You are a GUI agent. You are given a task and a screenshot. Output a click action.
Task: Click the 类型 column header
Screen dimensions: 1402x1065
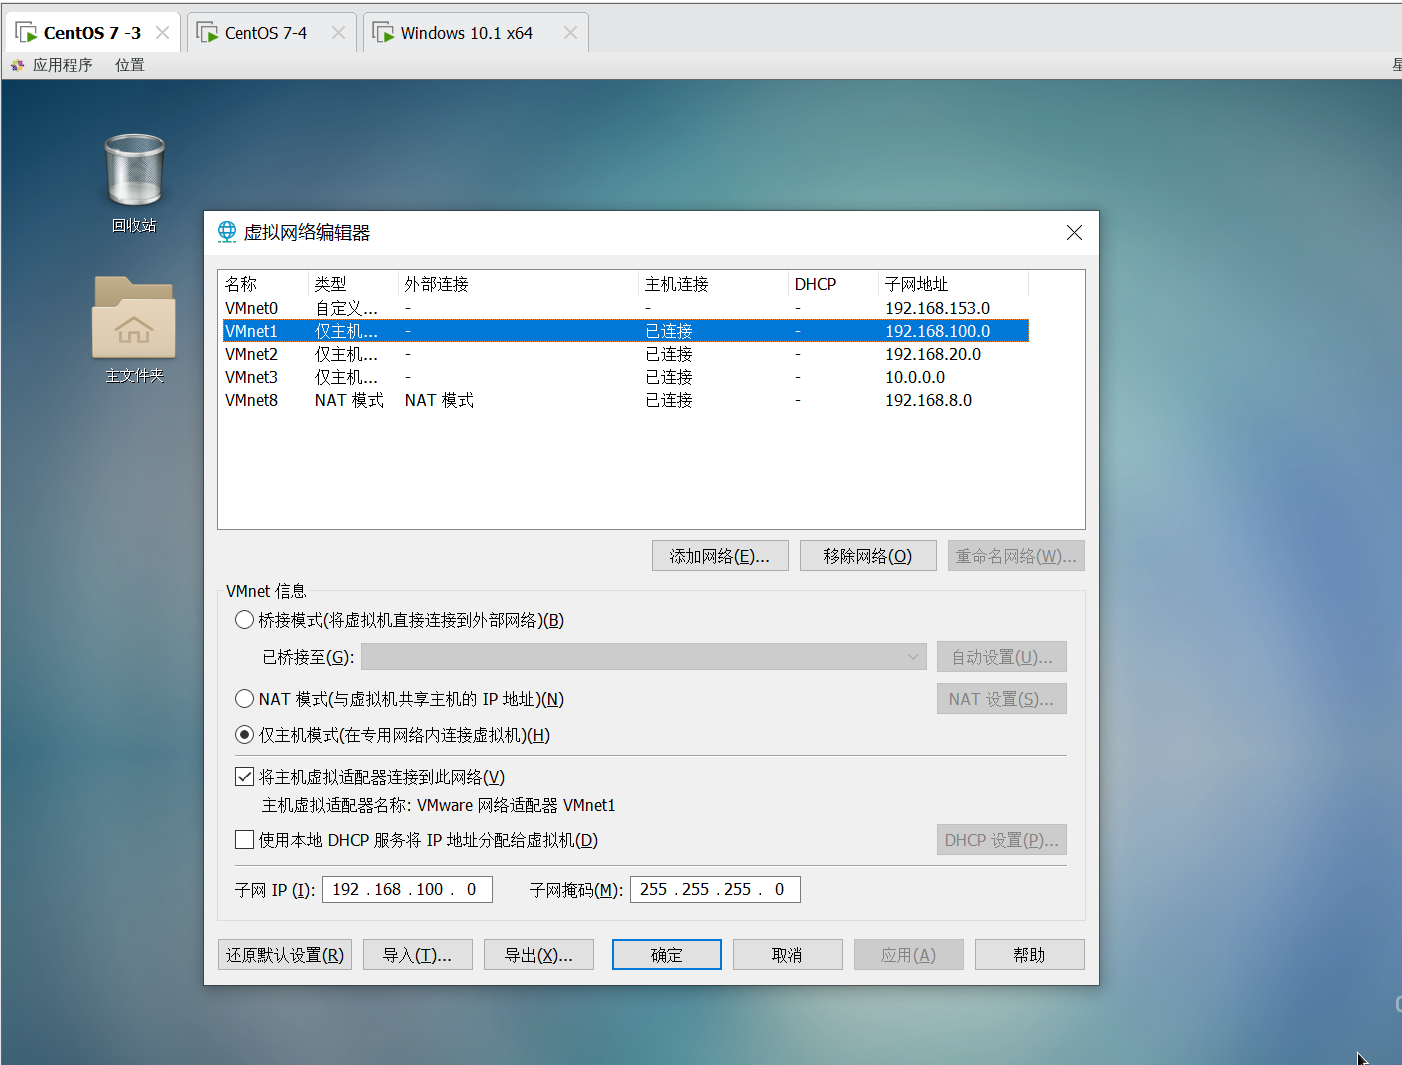354,284
